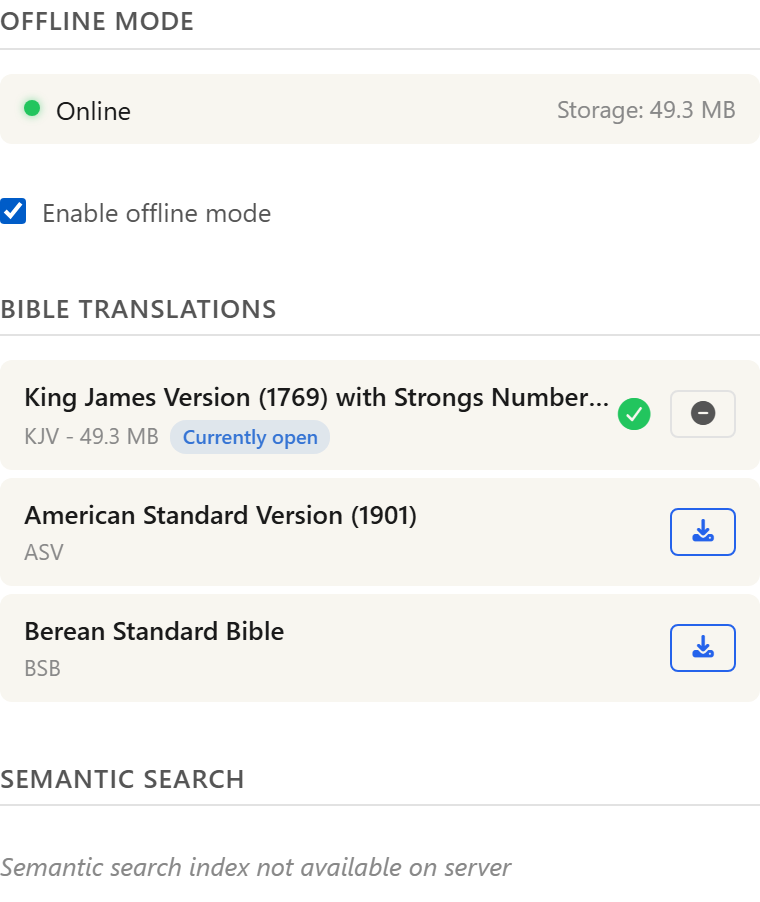Screen dimensions: 760x902
Task: Remove the downloaded KJV translation
Action: click(x=702, y=414)
